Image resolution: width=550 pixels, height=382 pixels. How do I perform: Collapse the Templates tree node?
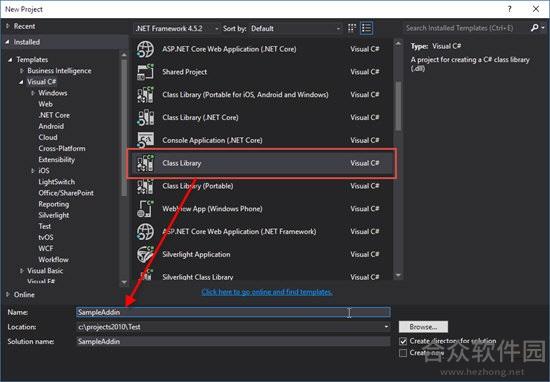pos(10,60)
